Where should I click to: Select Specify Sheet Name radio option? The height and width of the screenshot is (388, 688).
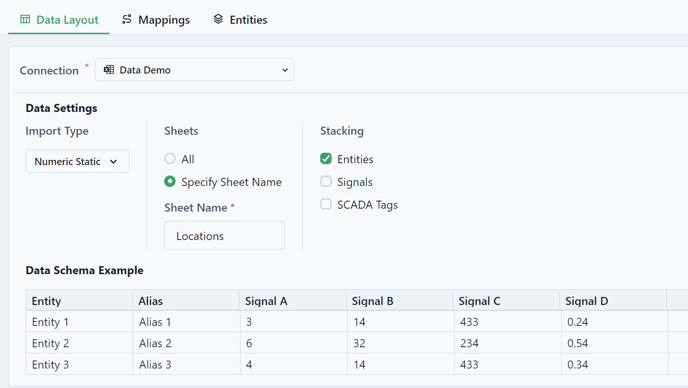click(170, 181)
